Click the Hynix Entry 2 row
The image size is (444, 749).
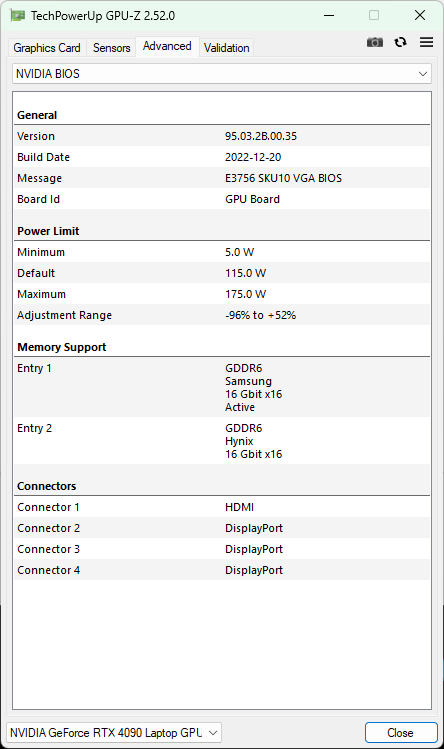(x=222, y=441)
